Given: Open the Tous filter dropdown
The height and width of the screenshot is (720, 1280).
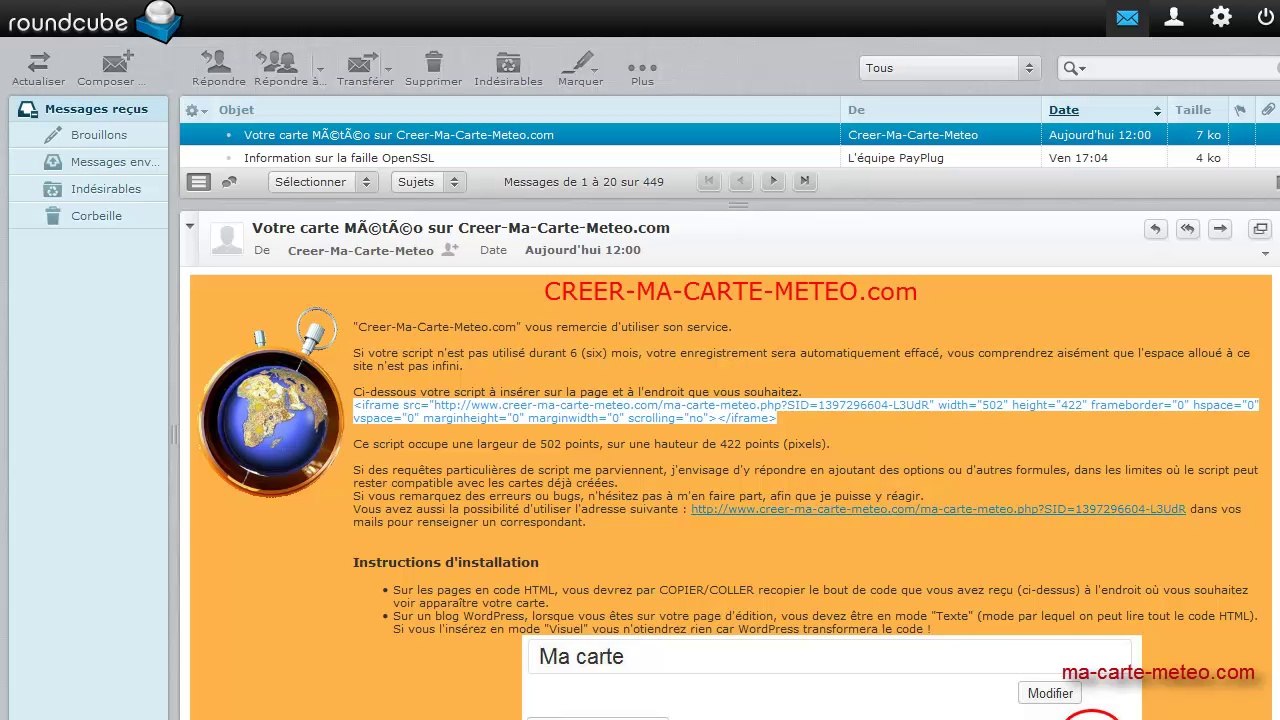Looking at the screenshot, I should pos(950,68).
